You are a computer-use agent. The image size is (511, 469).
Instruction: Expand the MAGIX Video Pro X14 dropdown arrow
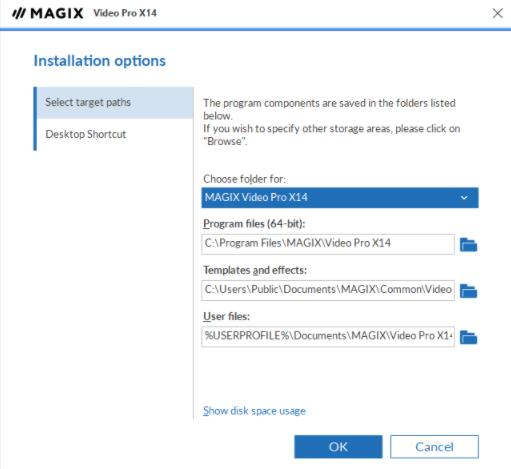[x=464, y=198]
